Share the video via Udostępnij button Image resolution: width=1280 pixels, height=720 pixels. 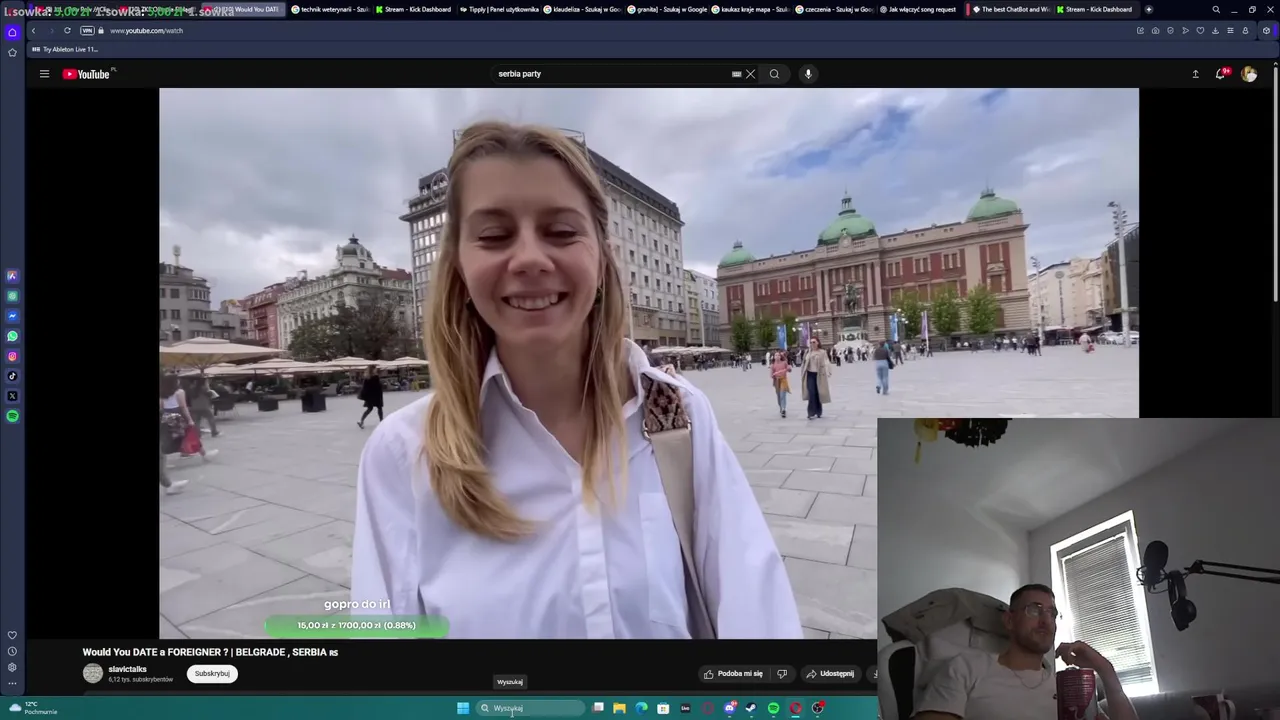coord(830,674)
